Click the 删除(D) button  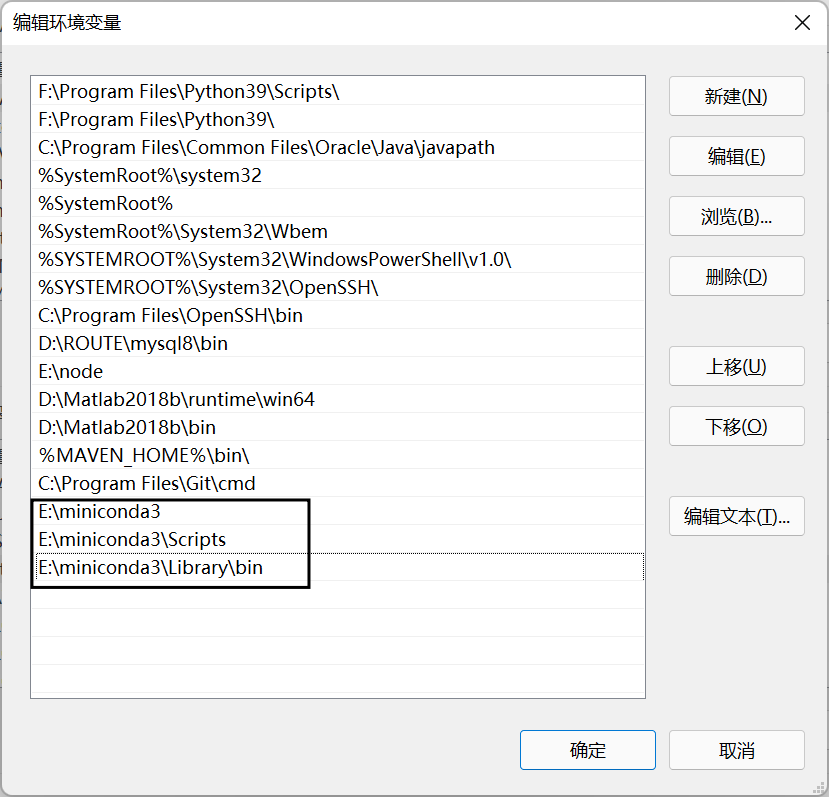(x=736, y=276)
